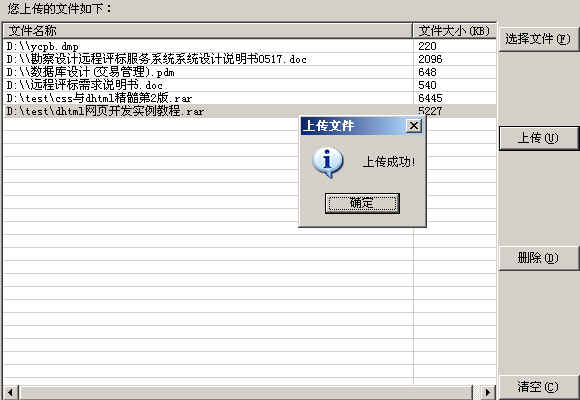This screenshot has height=400, width=580.
Task: Click the 文件大小(KB) column header
Action: 454,31
